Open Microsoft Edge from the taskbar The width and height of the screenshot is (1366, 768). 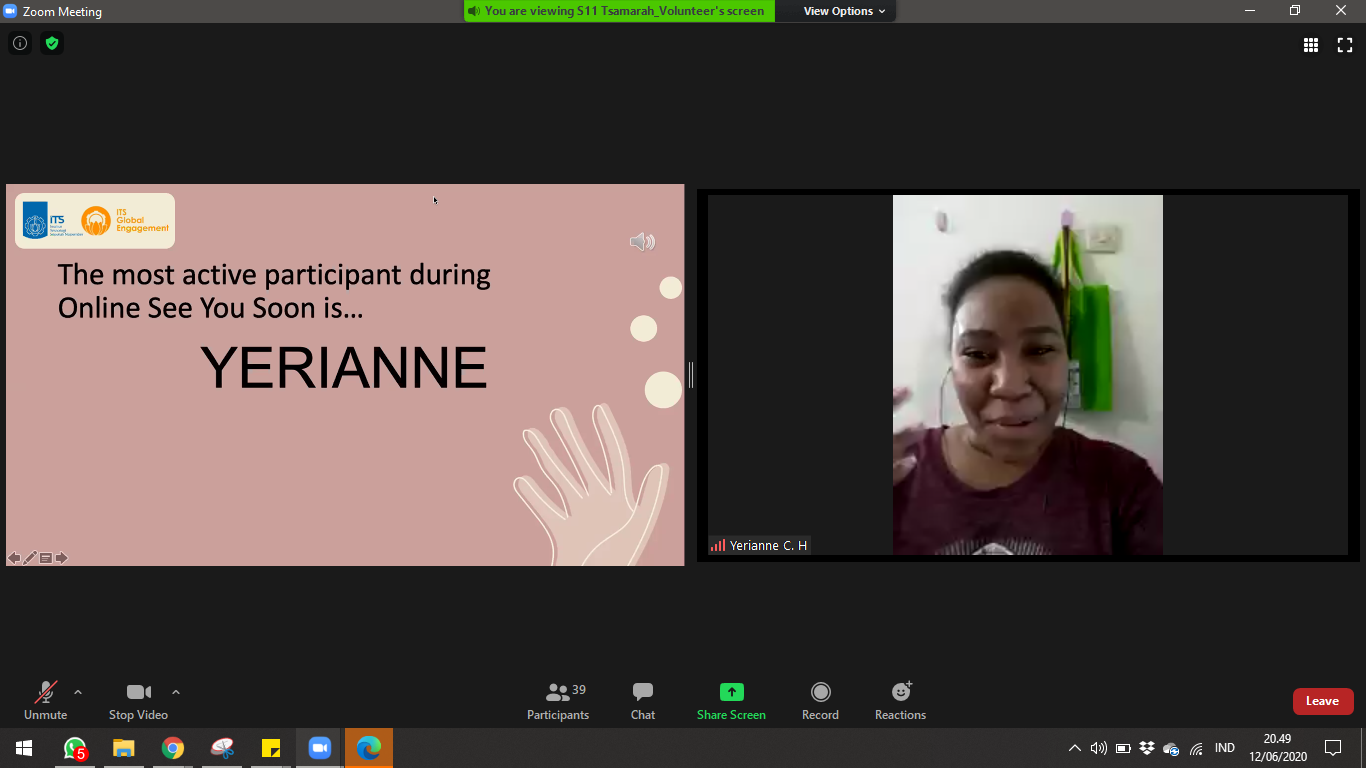pos(369,748)
